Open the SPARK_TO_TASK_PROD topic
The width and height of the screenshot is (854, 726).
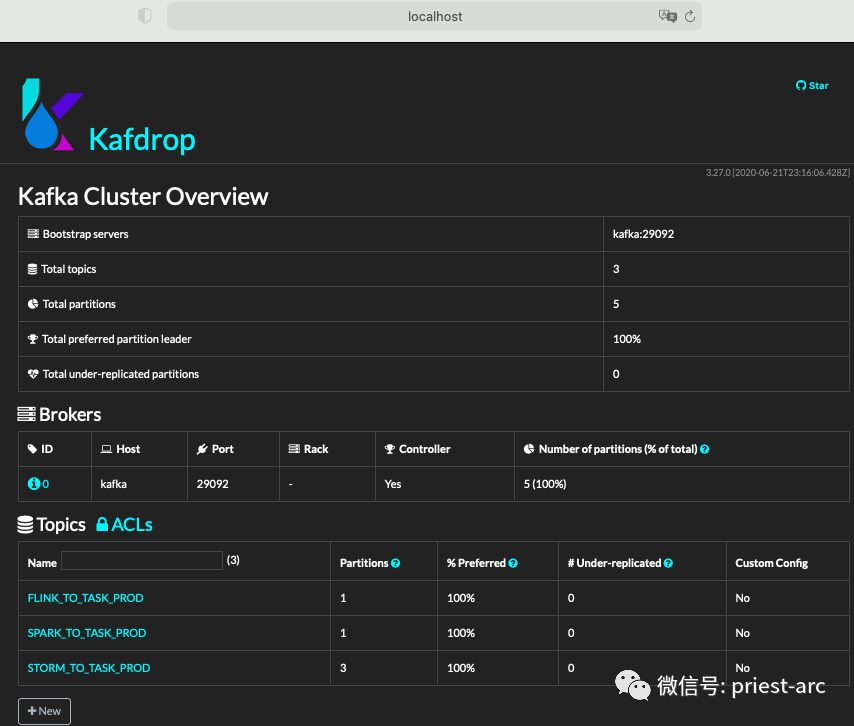click(87, 633)
